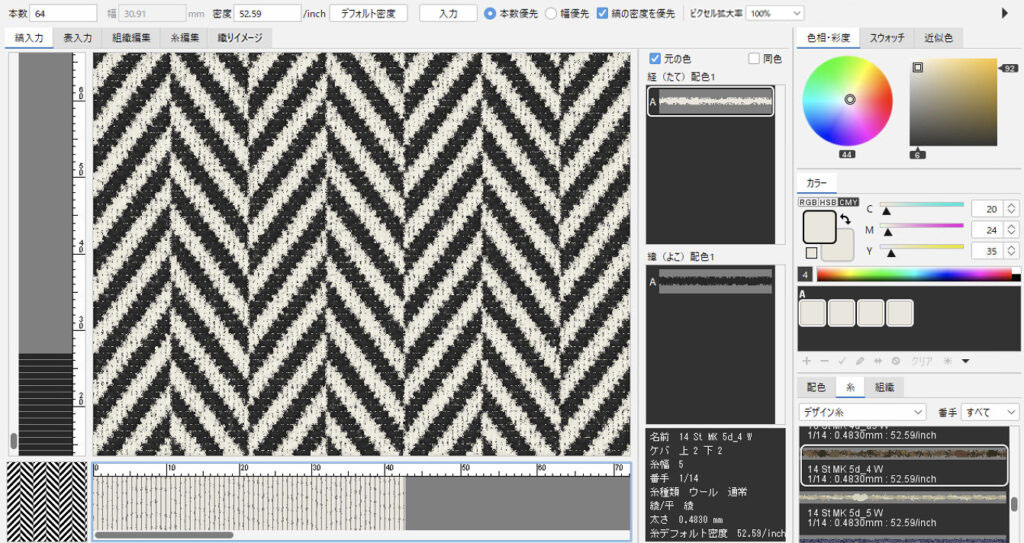Click the pencil edit icon below palette
The height and width of the screenshot is (543, 1024).
point(860,360)
